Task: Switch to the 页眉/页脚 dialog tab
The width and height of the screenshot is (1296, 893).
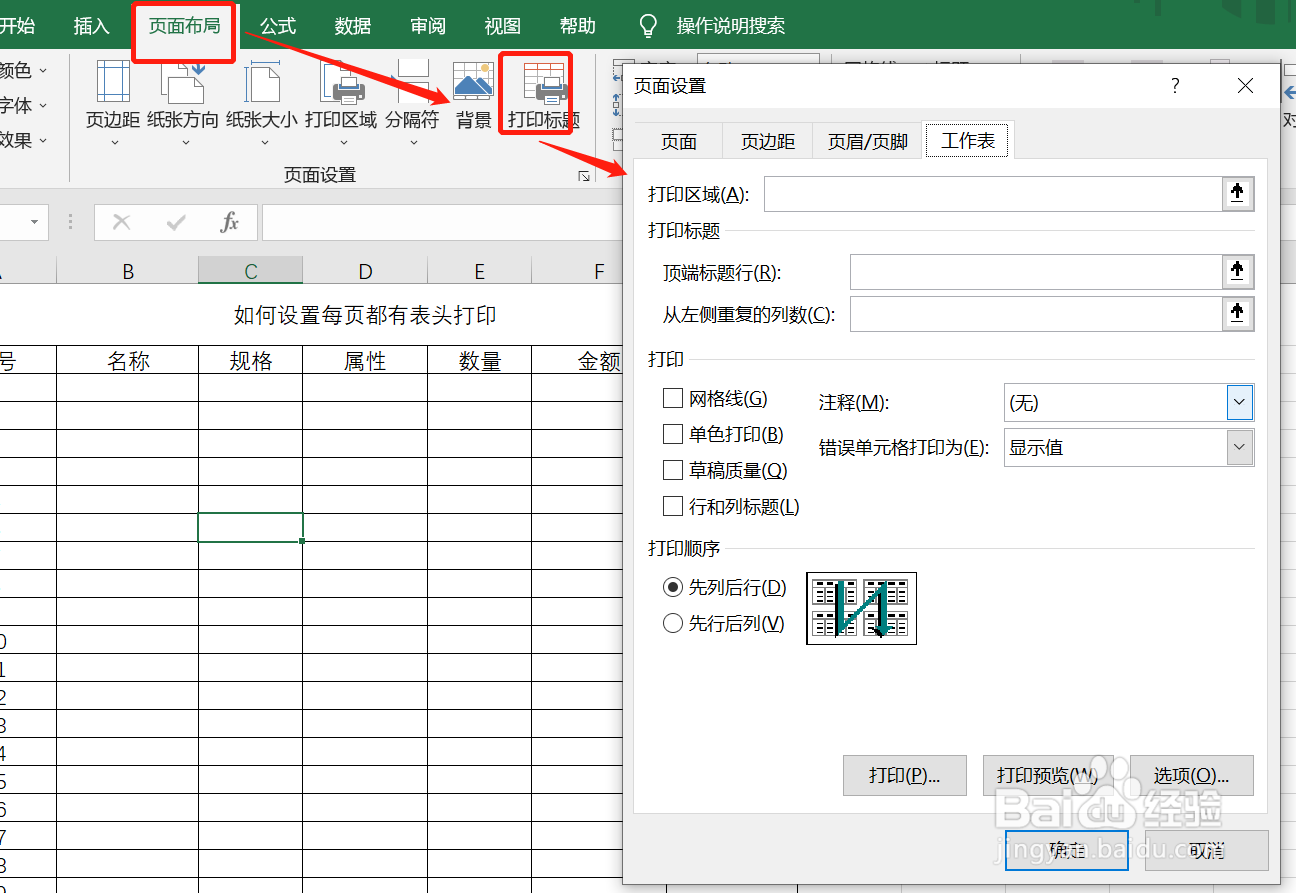Action: (x=865, y=140)
